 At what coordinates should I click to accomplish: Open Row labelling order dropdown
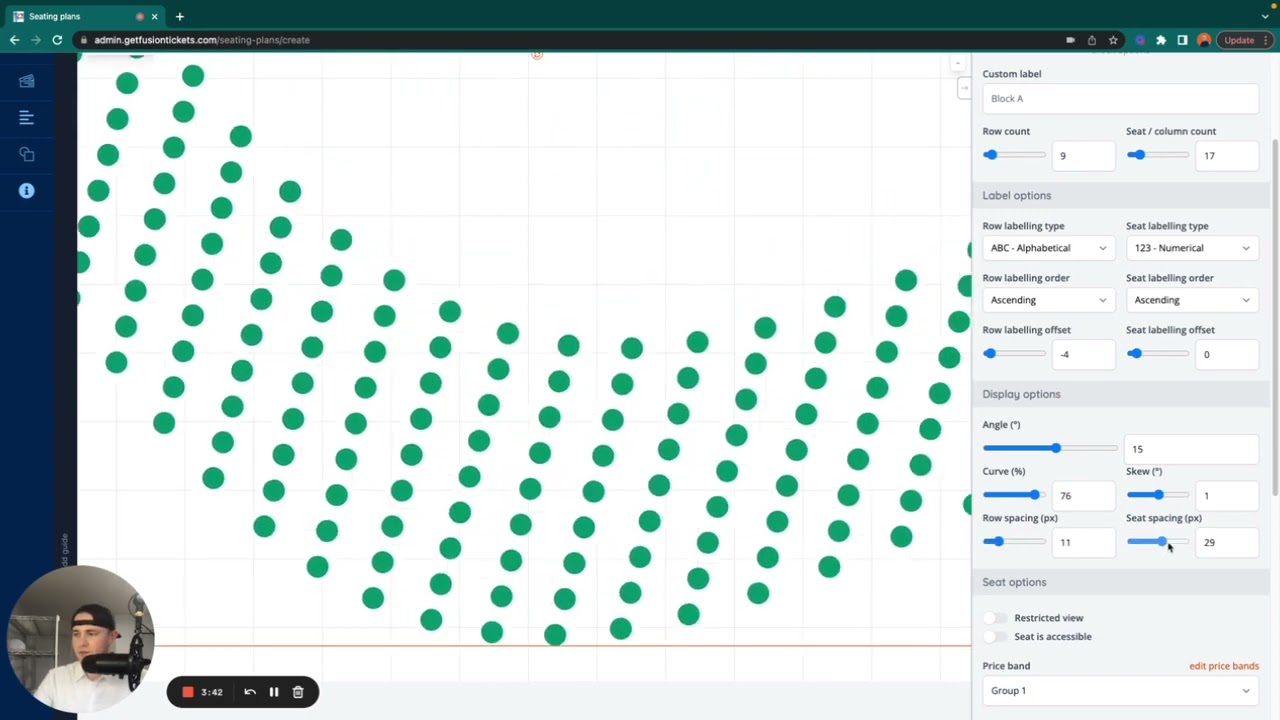1048,300
